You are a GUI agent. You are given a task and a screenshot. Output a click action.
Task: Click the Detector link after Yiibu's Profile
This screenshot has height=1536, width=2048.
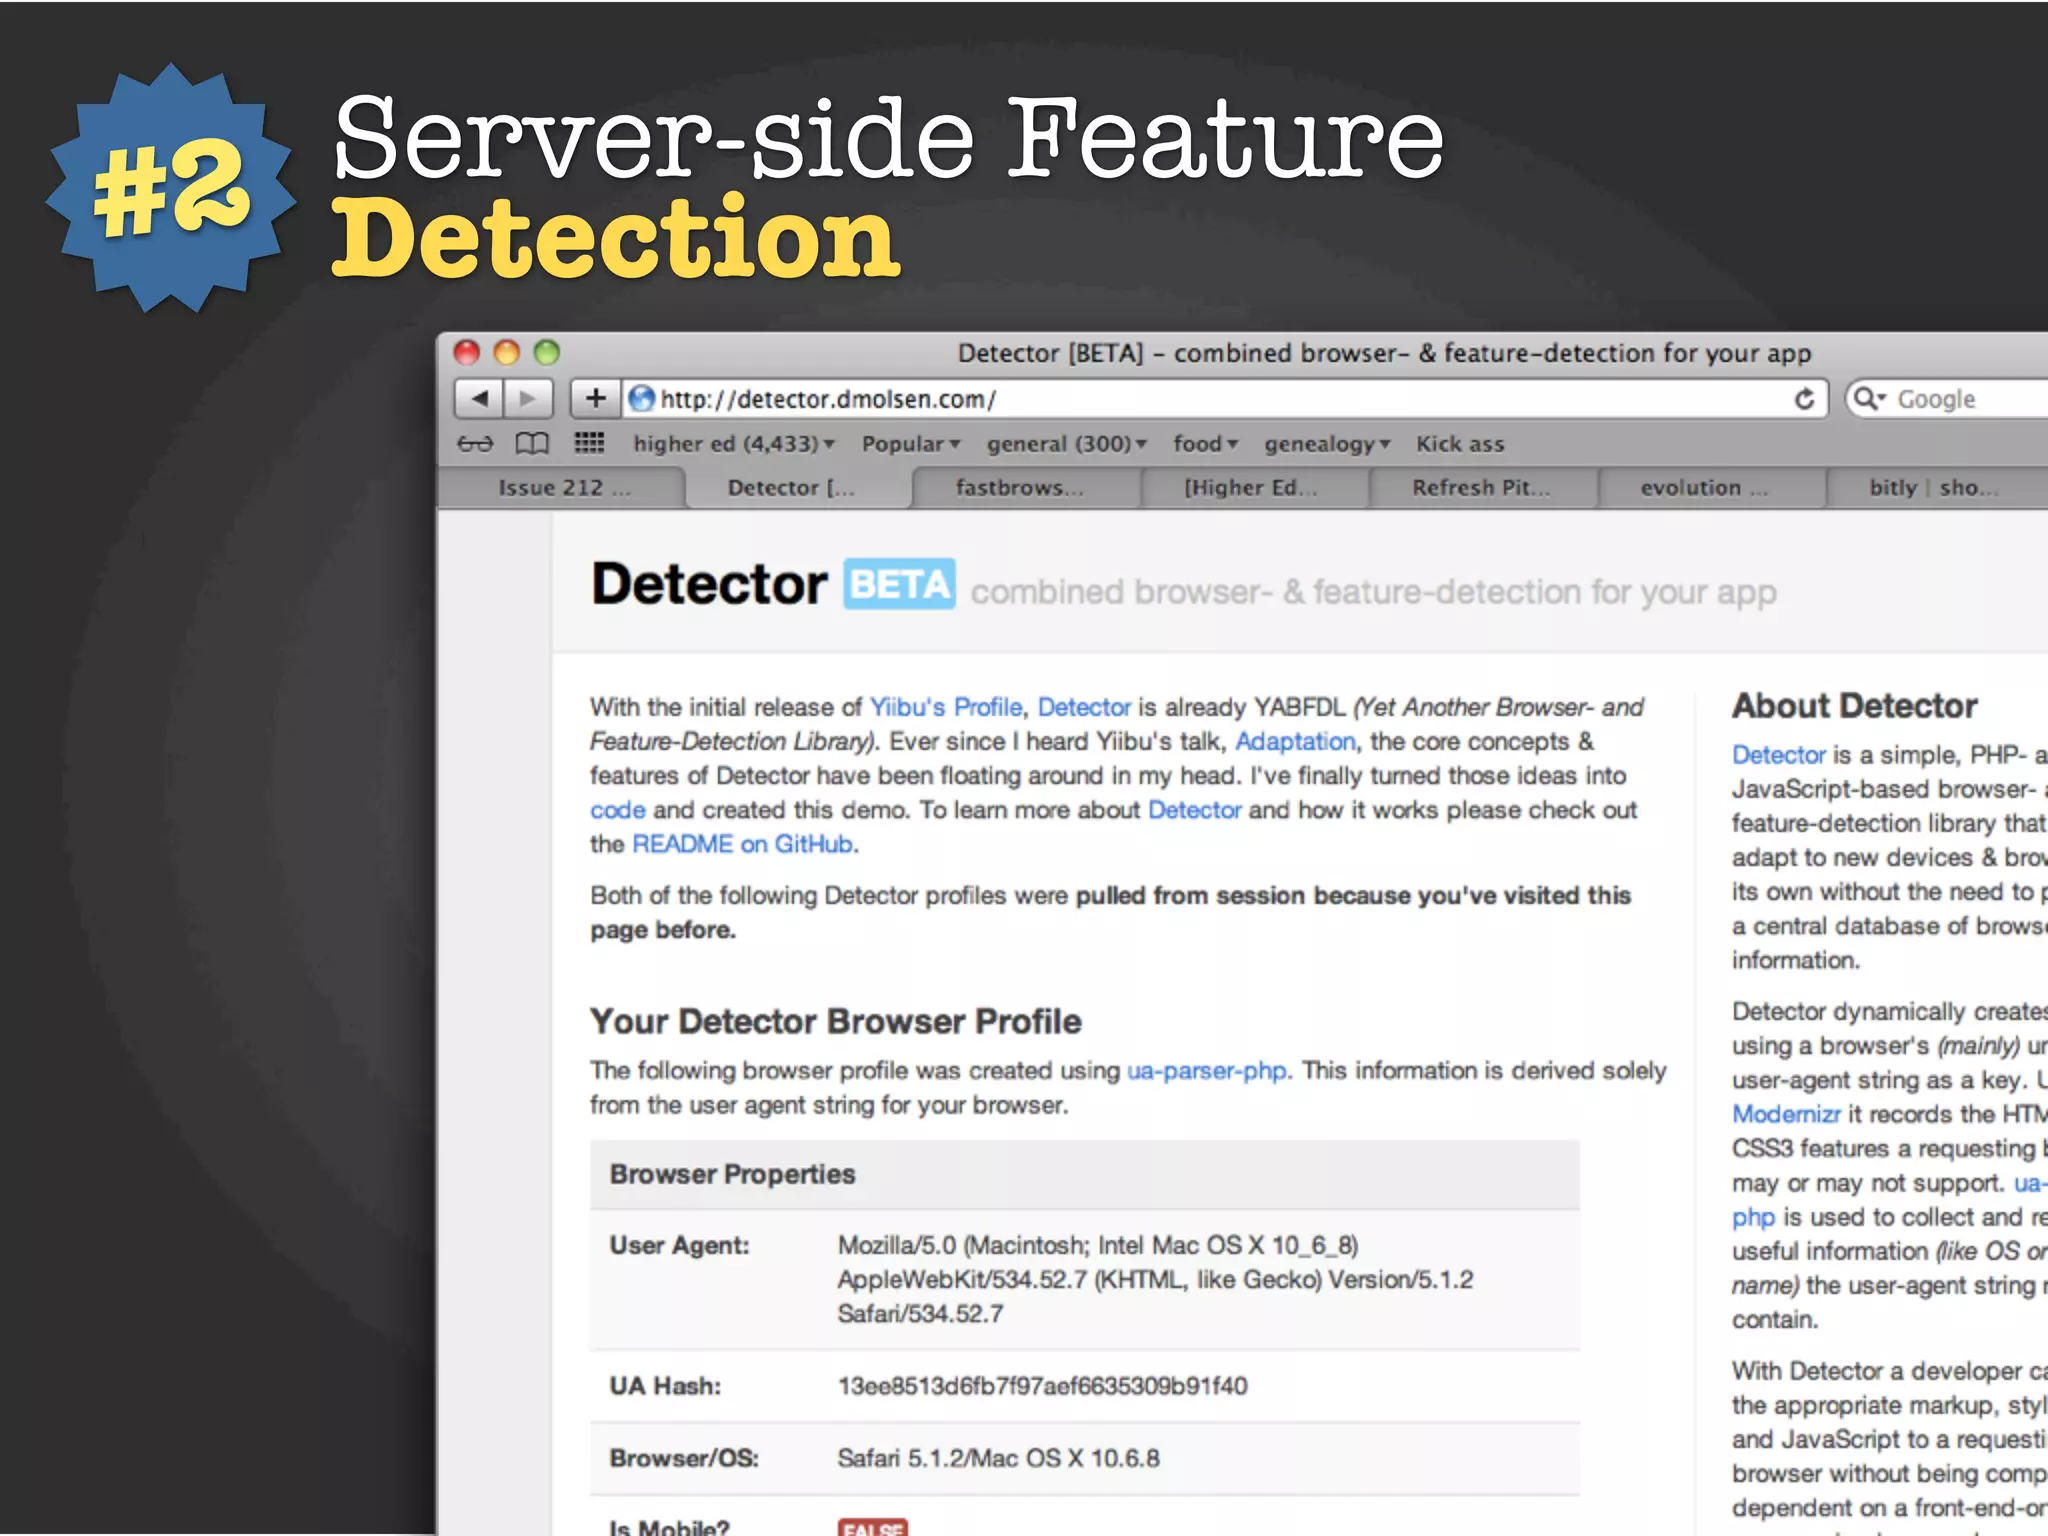1084,707
